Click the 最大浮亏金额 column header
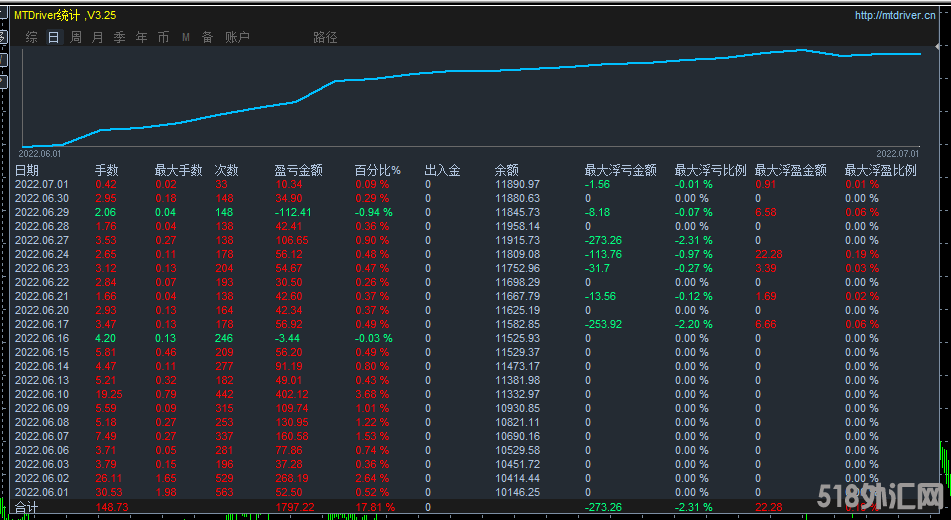 620,171
